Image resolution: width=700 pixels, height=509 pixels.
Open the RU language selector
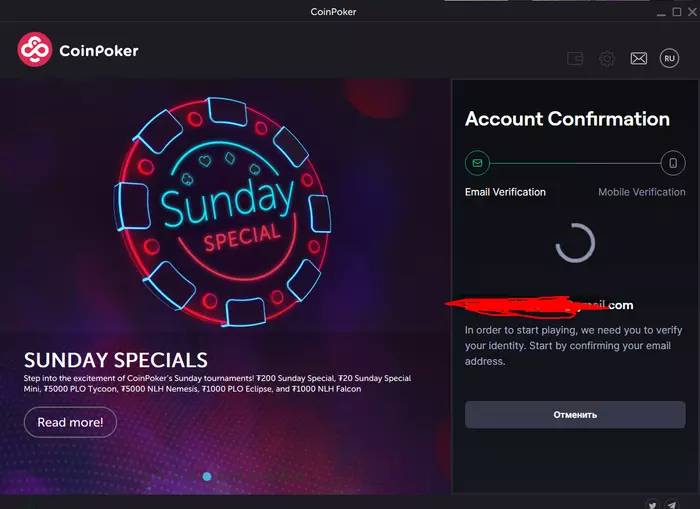(x=670, y=59)
